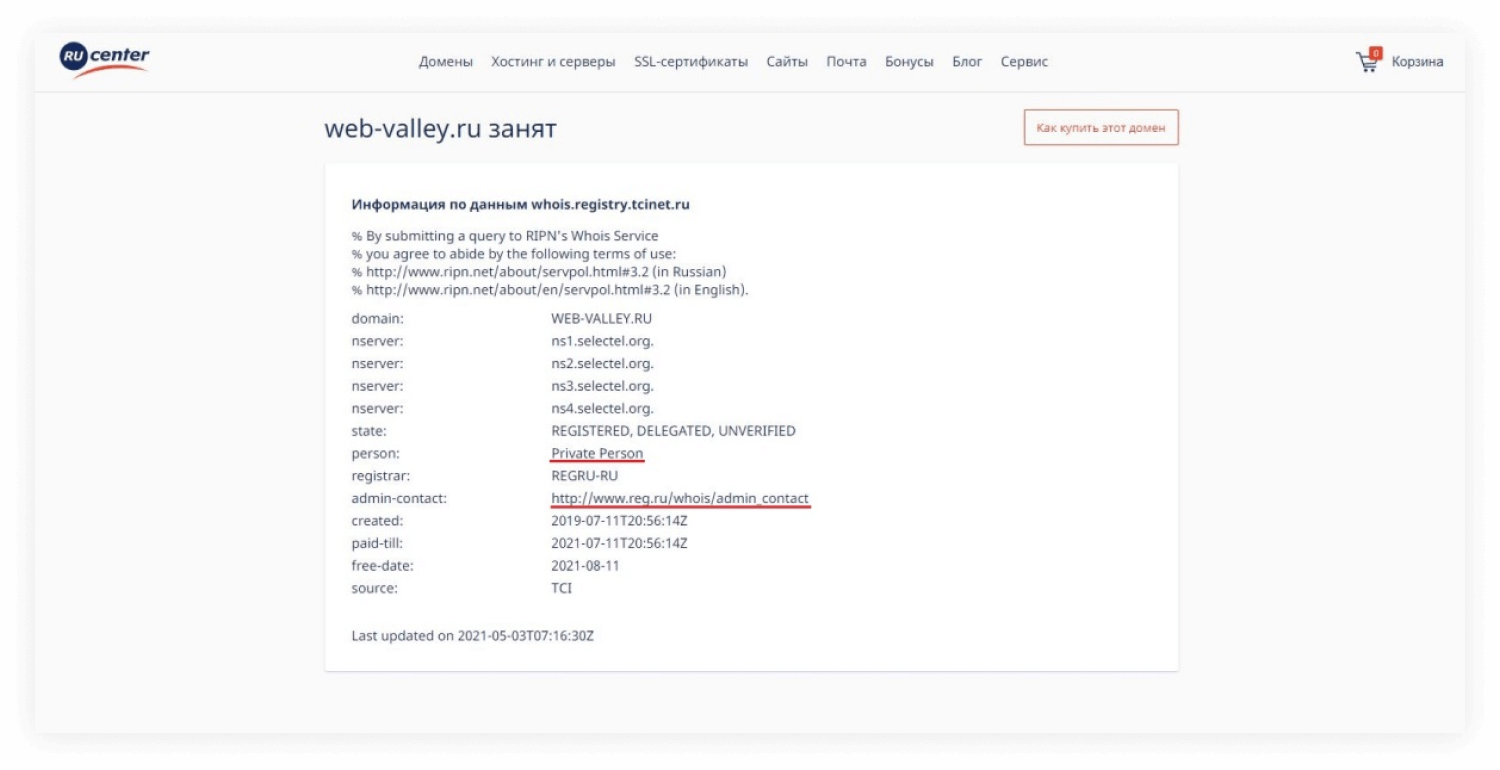Open the Сайты menu
The image size is (1500, 770).
click(x=787, y=62)
